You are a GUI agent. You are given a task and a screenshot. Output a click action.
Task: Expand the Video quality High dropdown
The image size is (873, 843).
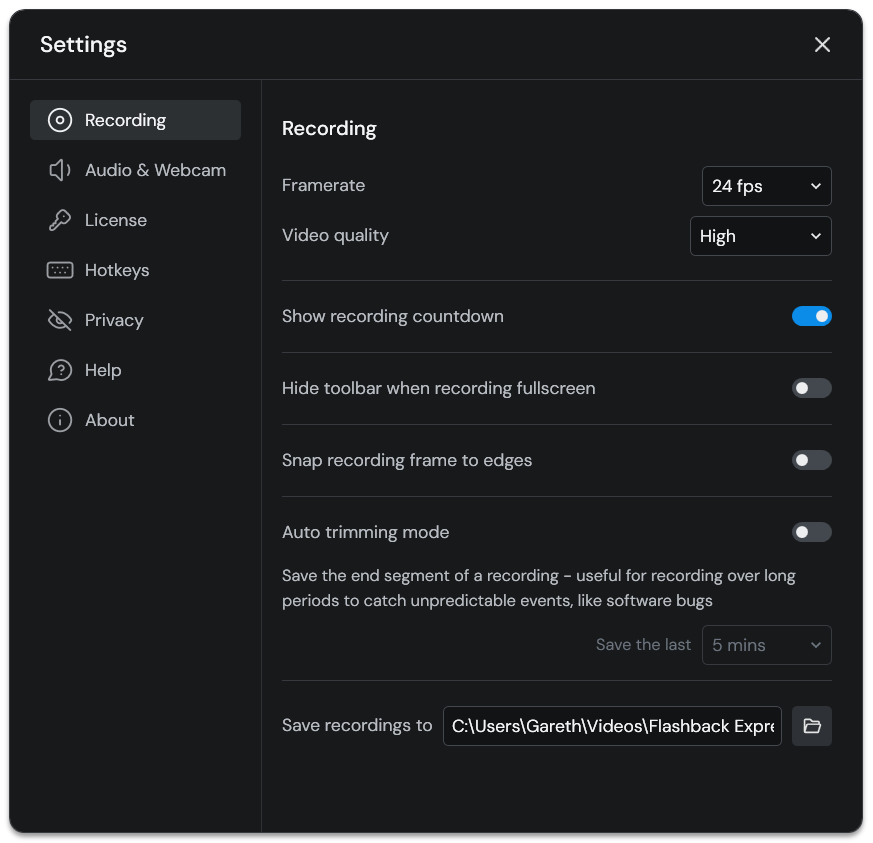coord(760,236)
